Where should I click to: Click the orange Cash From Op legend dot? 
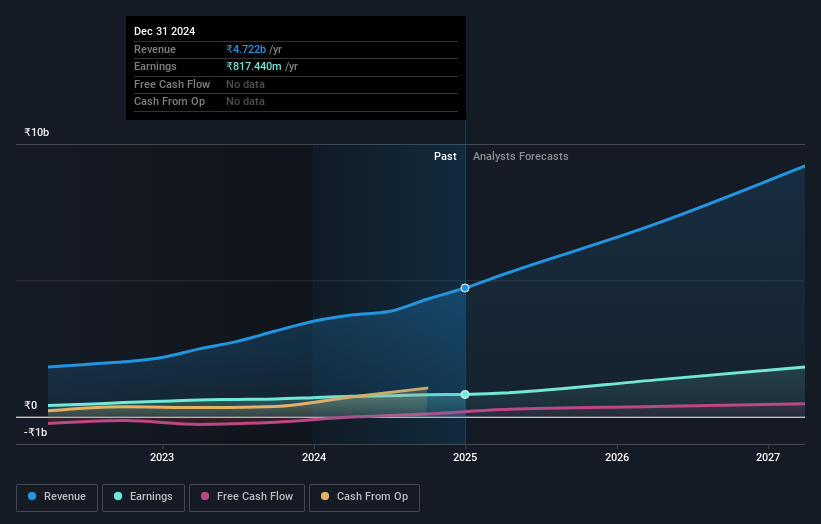[x=325, y=496]
